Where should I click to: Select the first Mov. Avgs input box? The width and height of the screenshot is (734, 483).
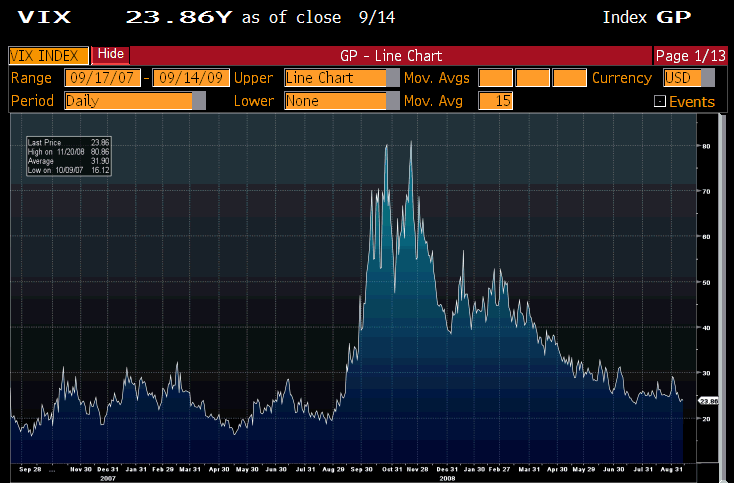tap(494, 78)
